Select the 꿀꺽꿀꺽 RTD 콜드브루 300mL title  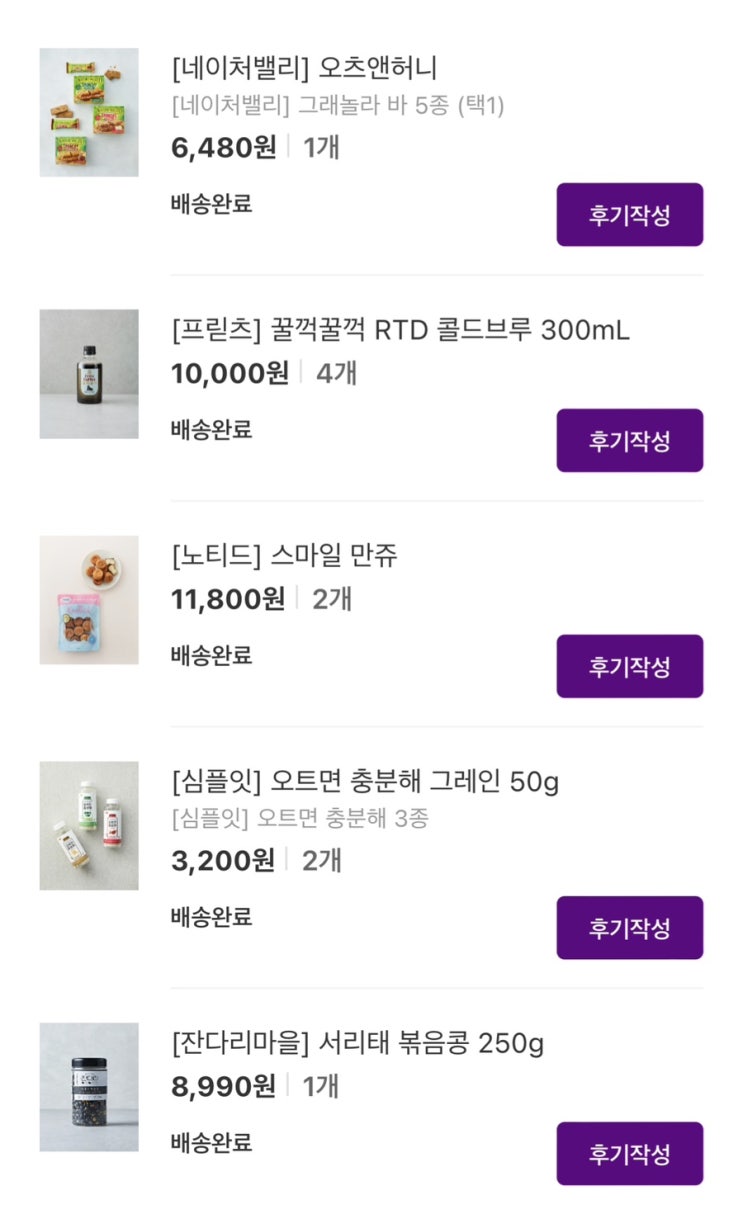coord(400,330)
